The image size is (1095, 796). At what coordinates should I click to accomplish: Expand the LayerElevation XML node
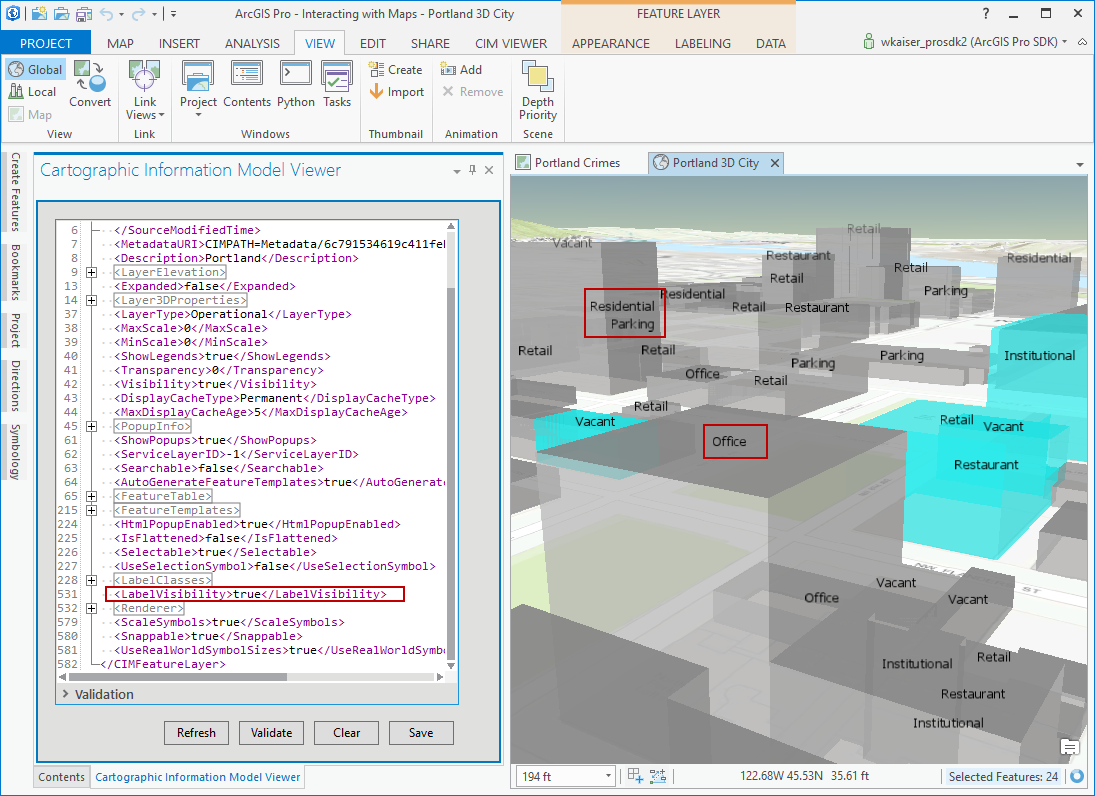pos(91,272)
